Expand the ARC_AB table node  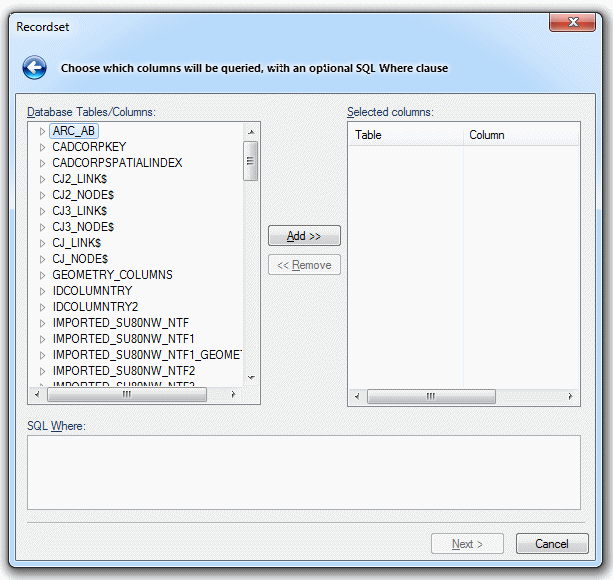click(42, 131)
